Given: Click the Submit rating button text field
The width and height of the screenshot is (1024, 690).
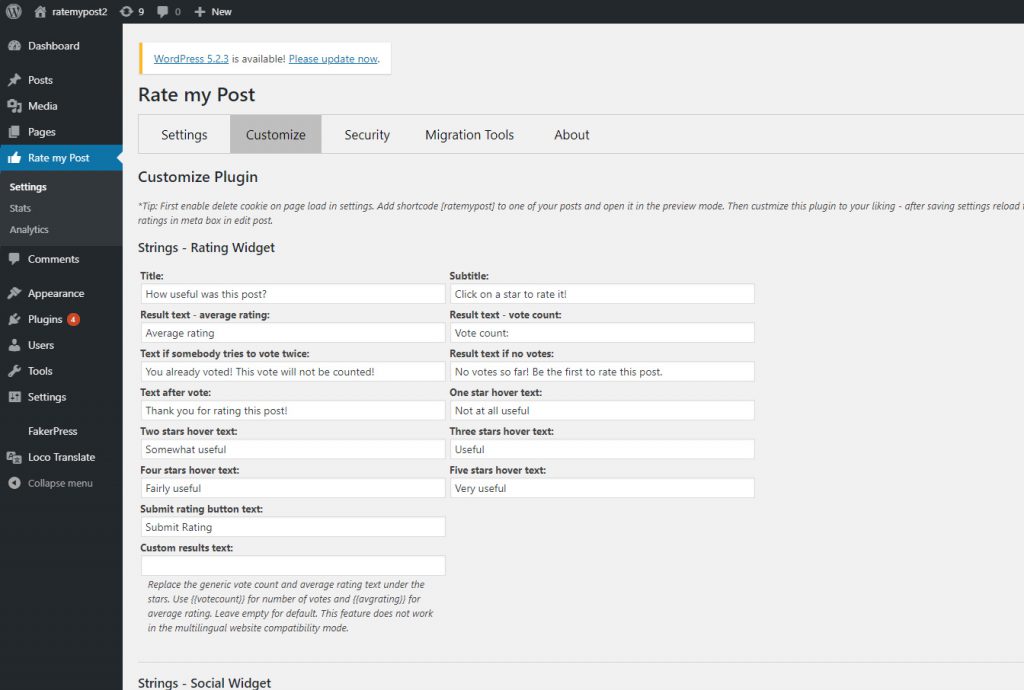Looking at the screenshot, I should 293,527.
